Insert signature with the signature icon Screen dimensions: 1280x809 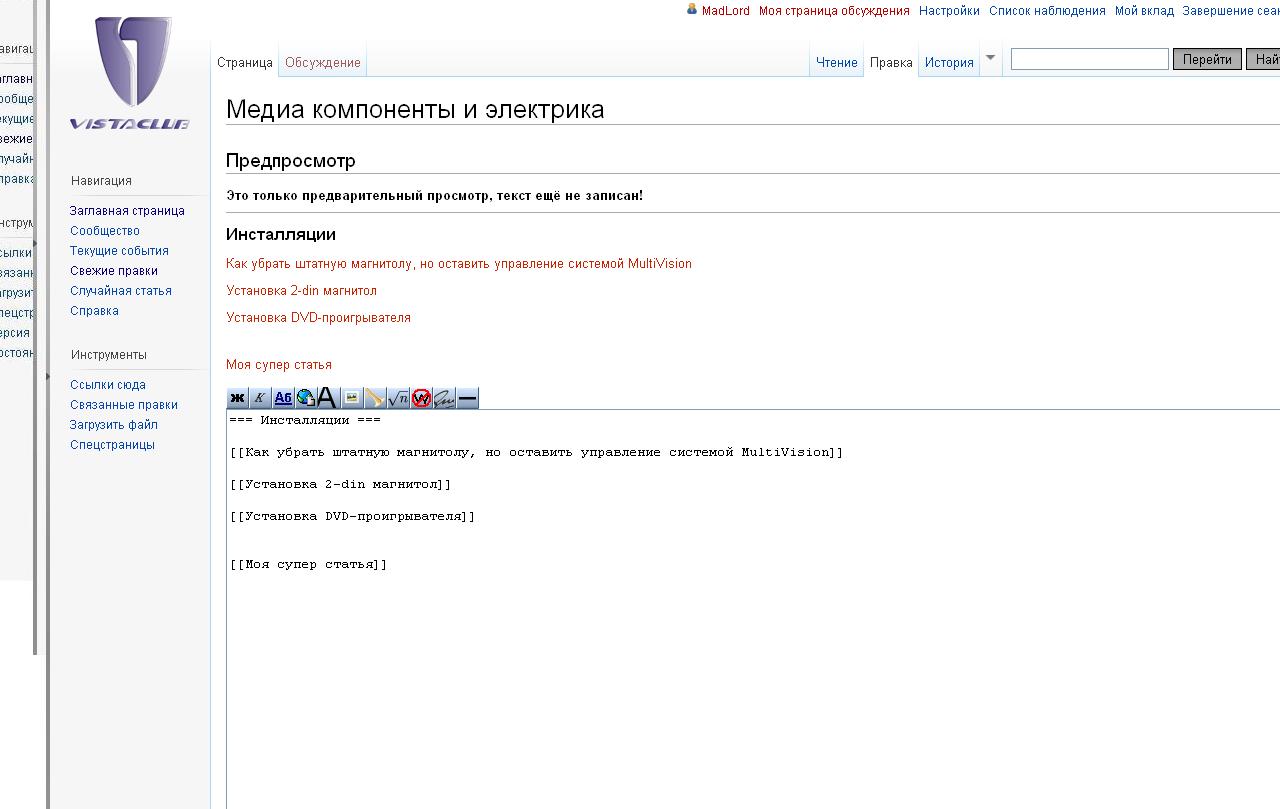click(x=444, y=398)
